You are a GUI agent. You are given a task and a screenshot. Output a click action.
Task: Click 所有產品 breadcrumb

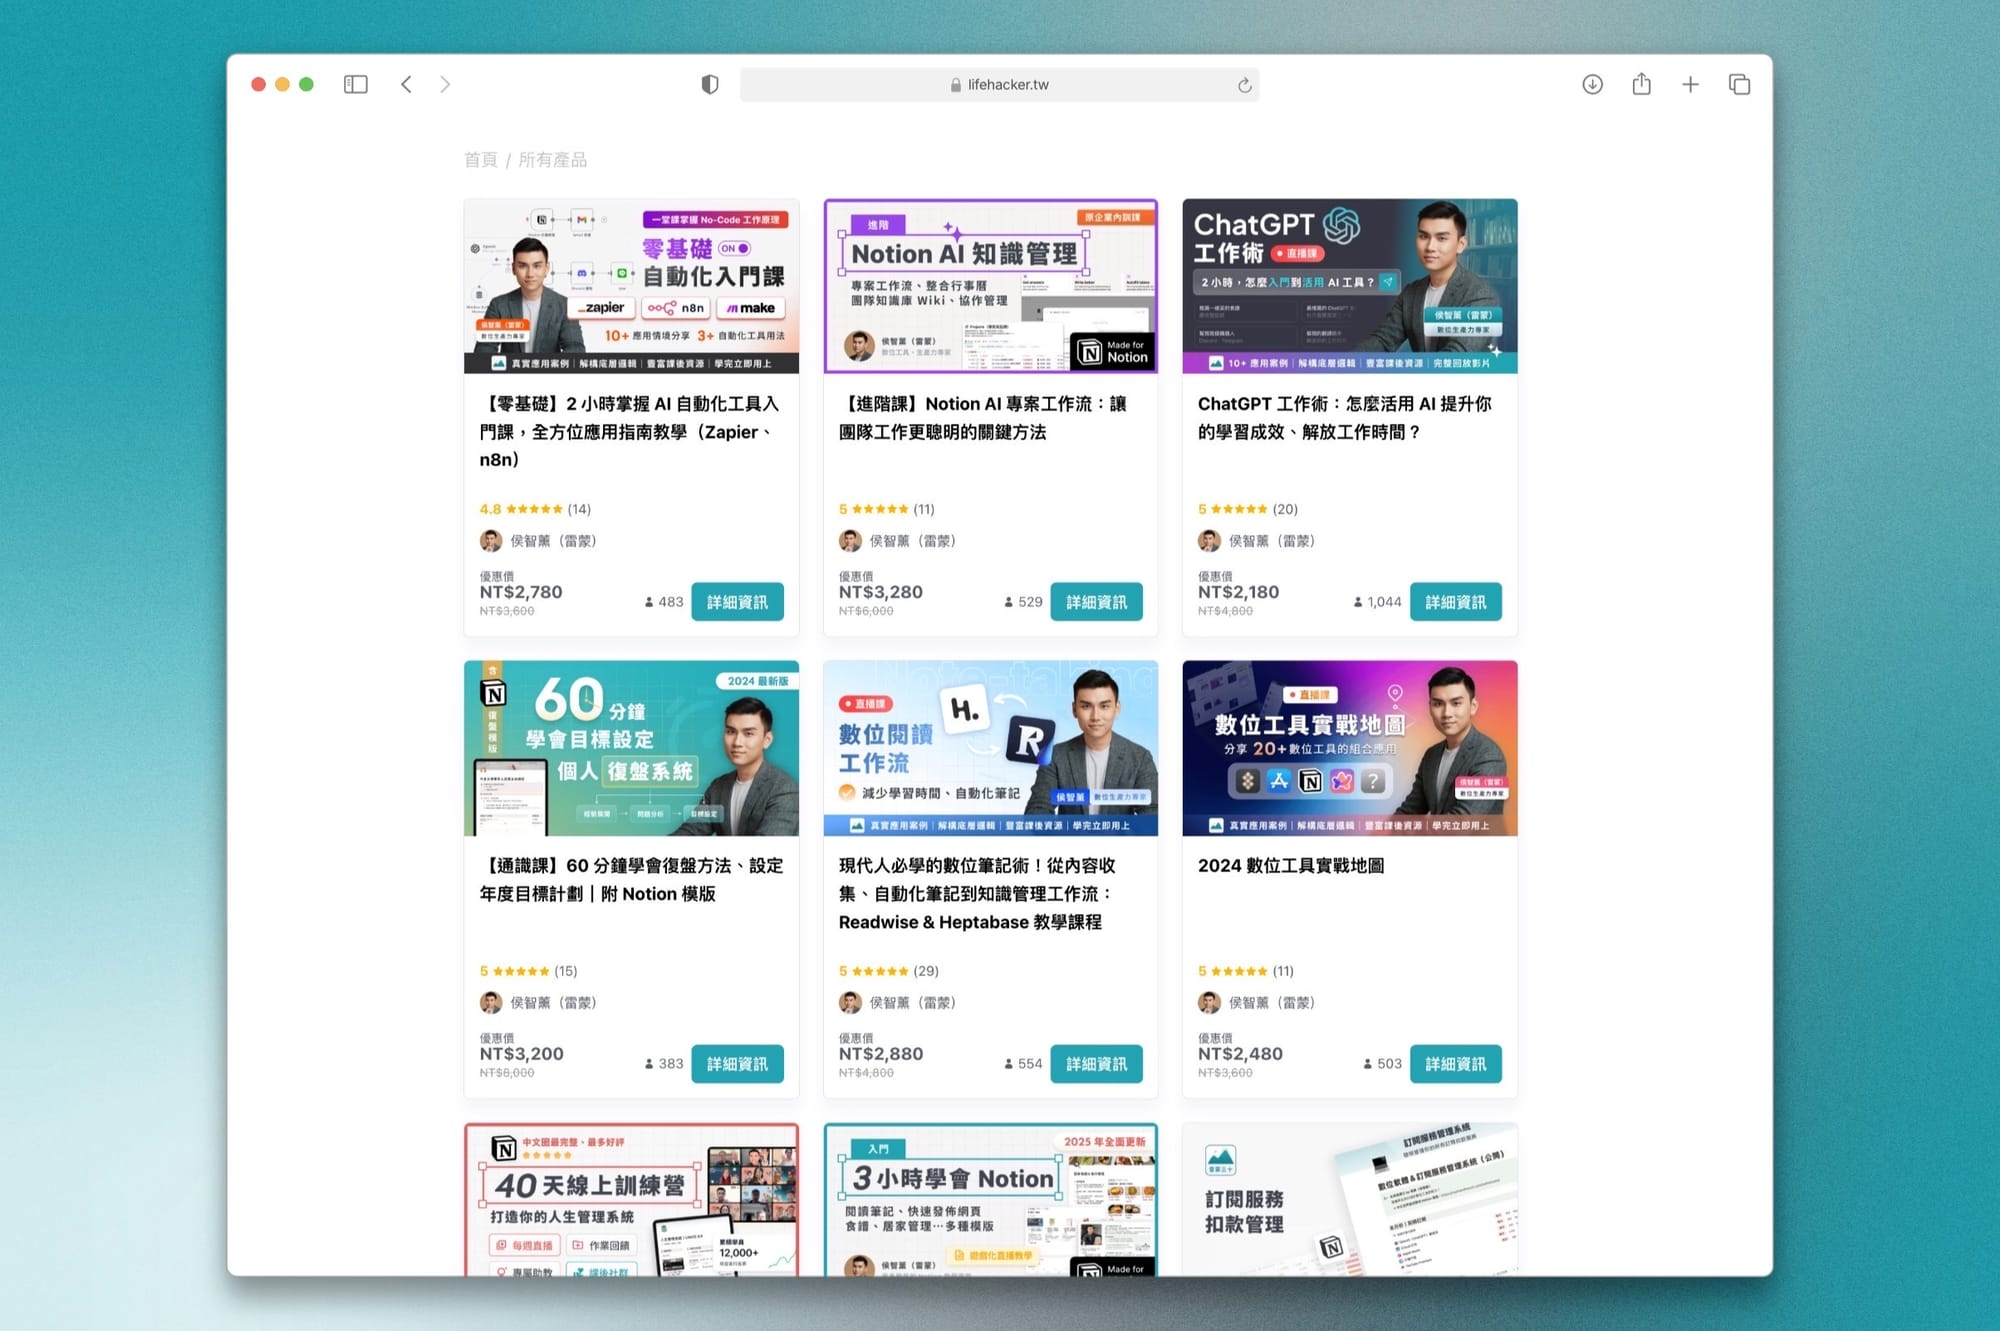[553, 160]
